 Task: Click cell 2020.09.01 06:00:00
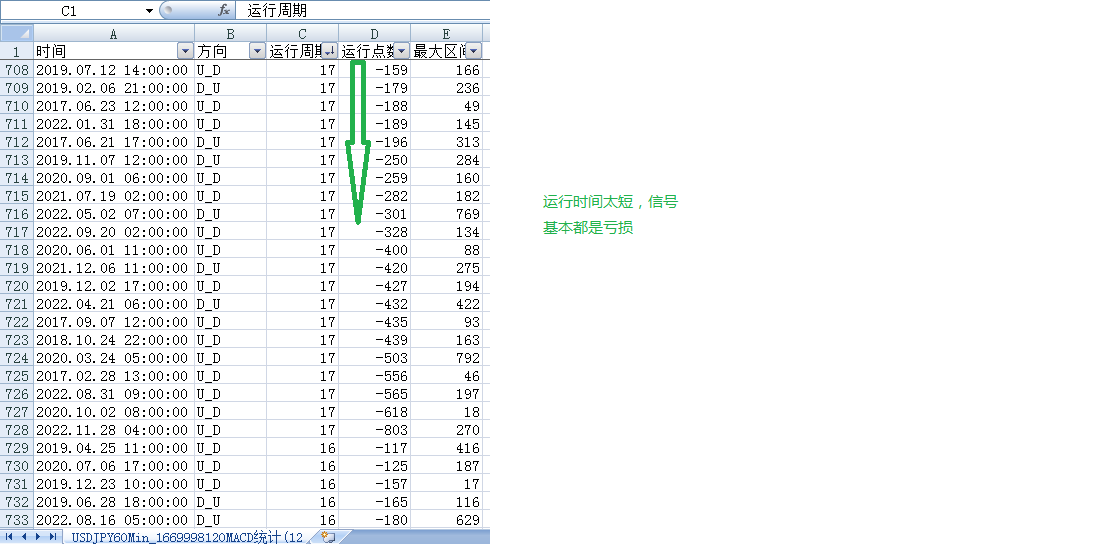coord(114,178)
